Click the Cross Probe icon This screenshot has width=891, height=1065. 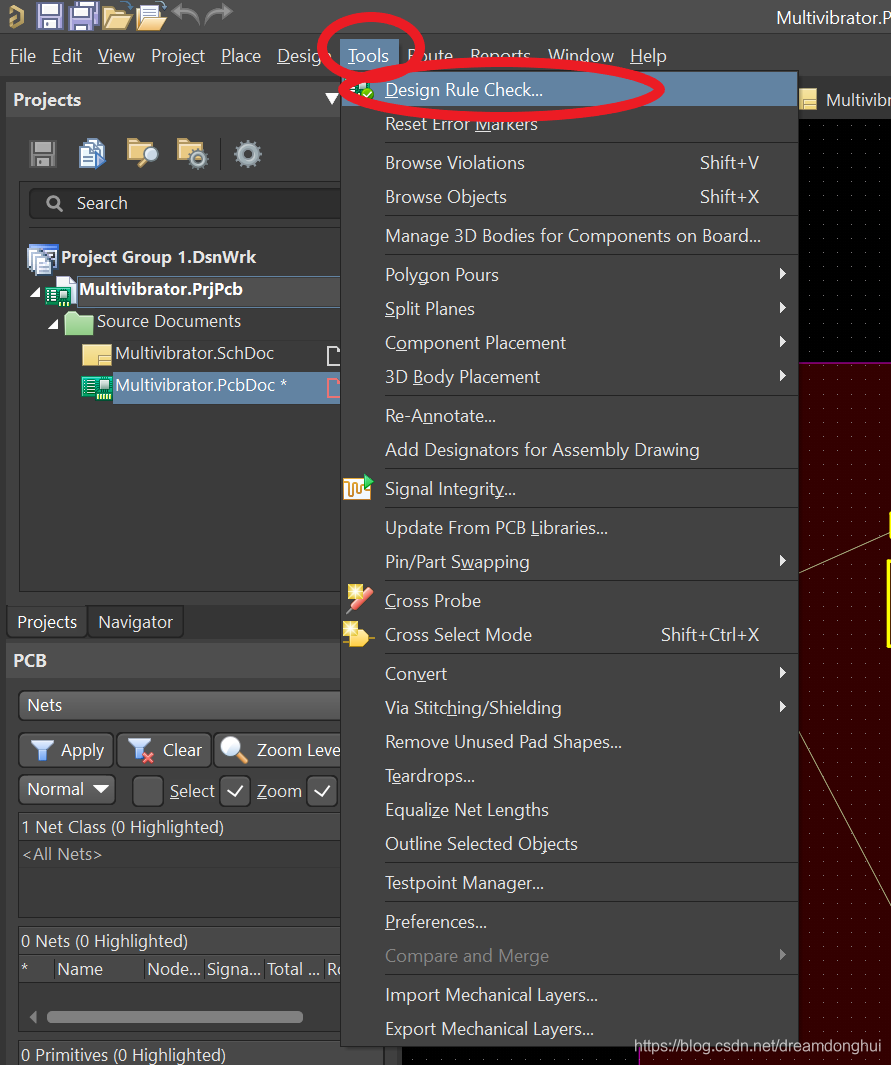click(x=359, y=599)
